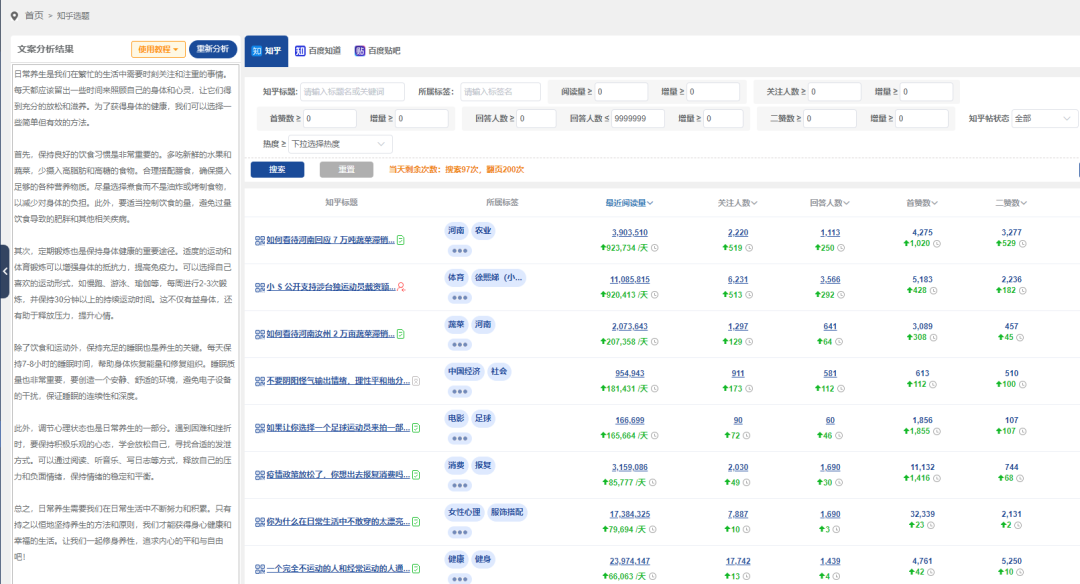Click the clock icon next to 519 followers increase
1080x584 pixels.
tap(749, 248)
